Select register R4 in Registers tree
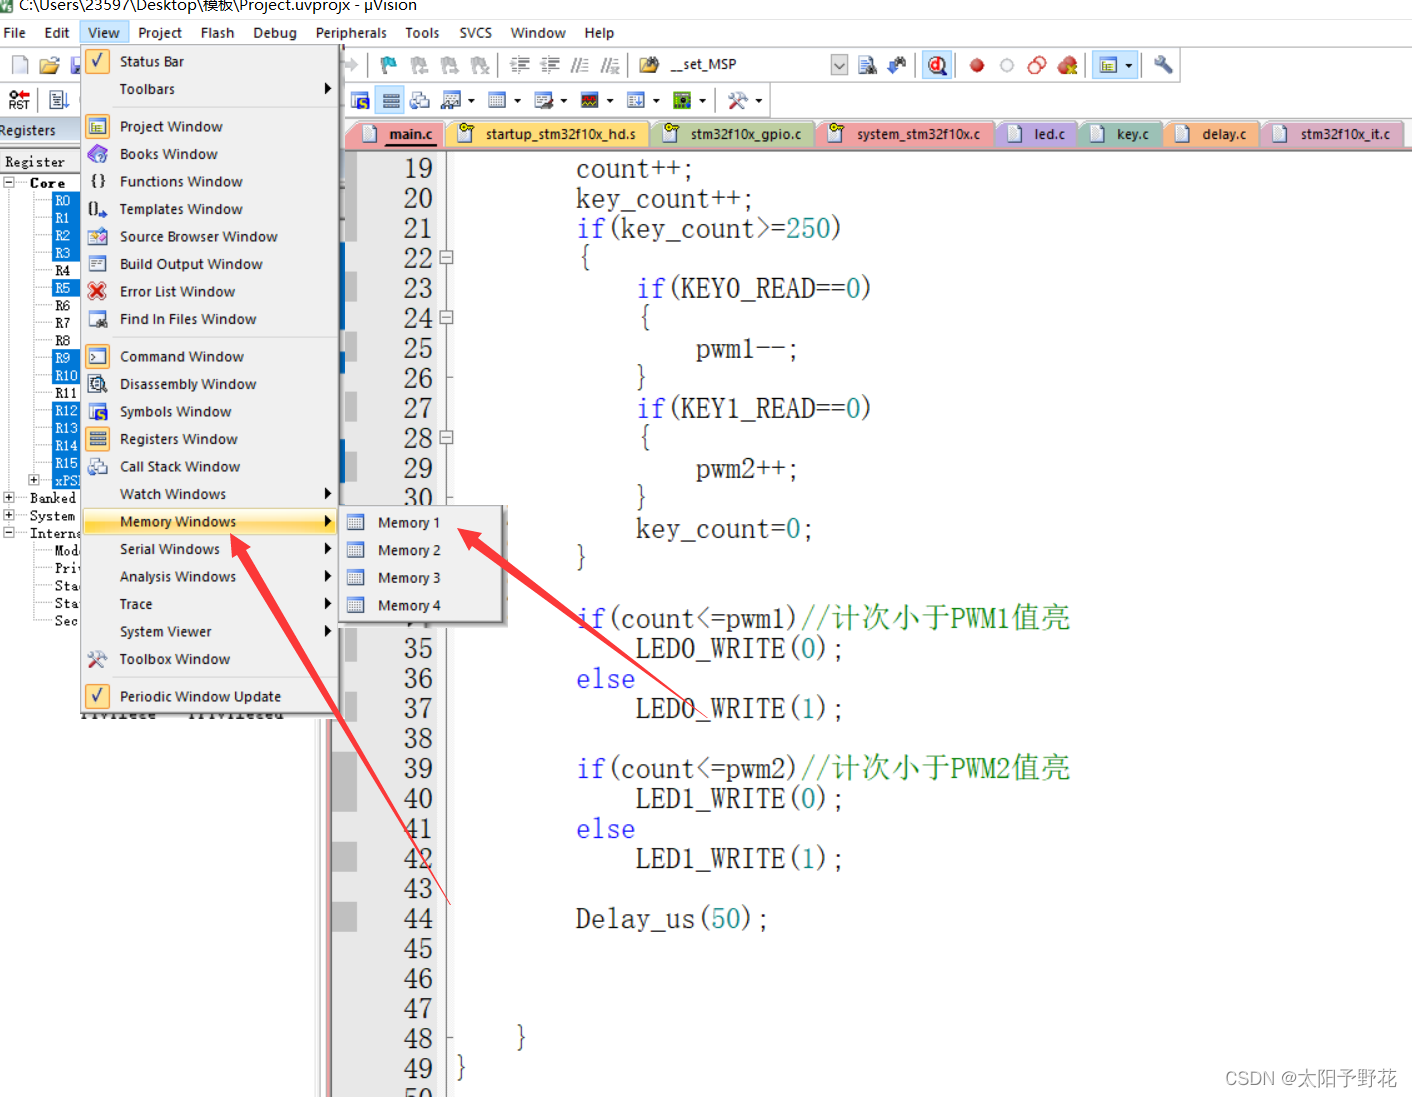 (62, 271)
